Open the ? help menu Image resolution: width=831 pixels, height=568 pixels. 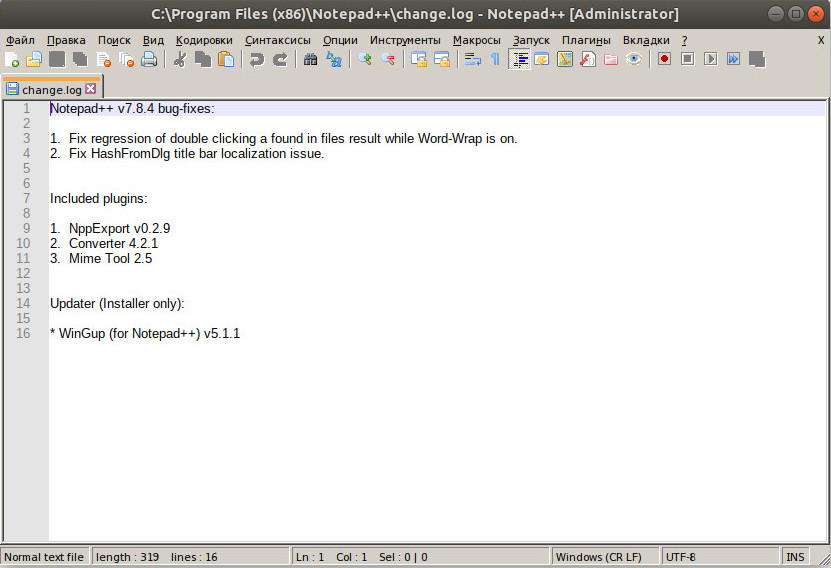pos(684,40)
